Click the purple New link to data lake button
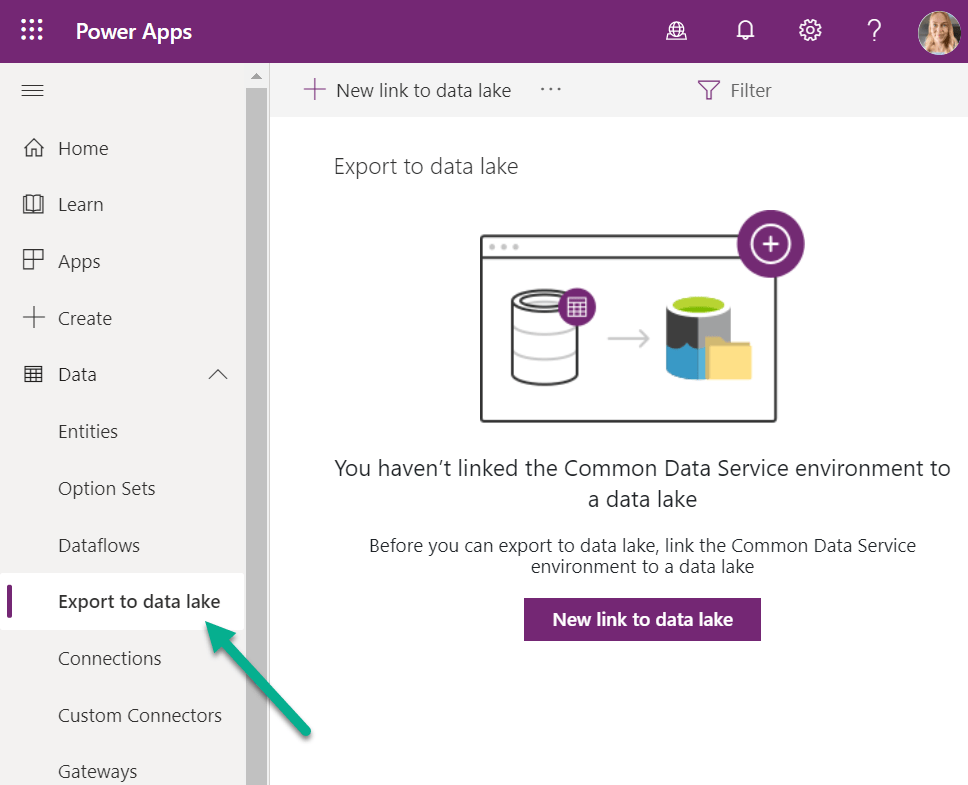The height and width of the screenshot is (785, 968). [642, 620]
